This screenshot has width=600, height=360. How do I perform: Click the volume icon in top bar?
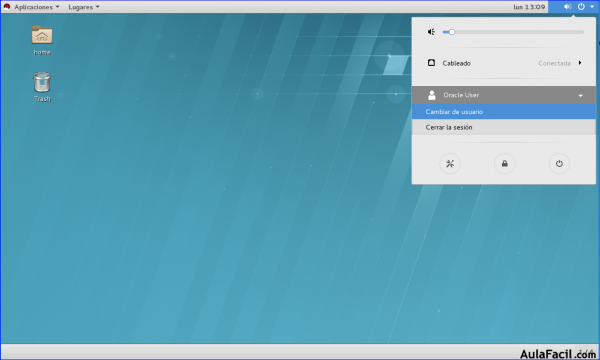tap(567, 7)
